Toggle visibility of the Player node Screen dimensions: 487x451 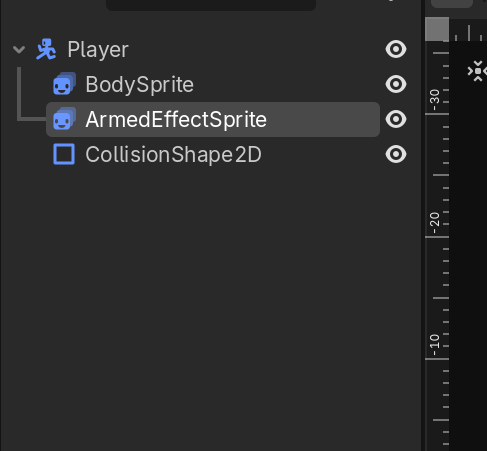[x=396, y=49]
